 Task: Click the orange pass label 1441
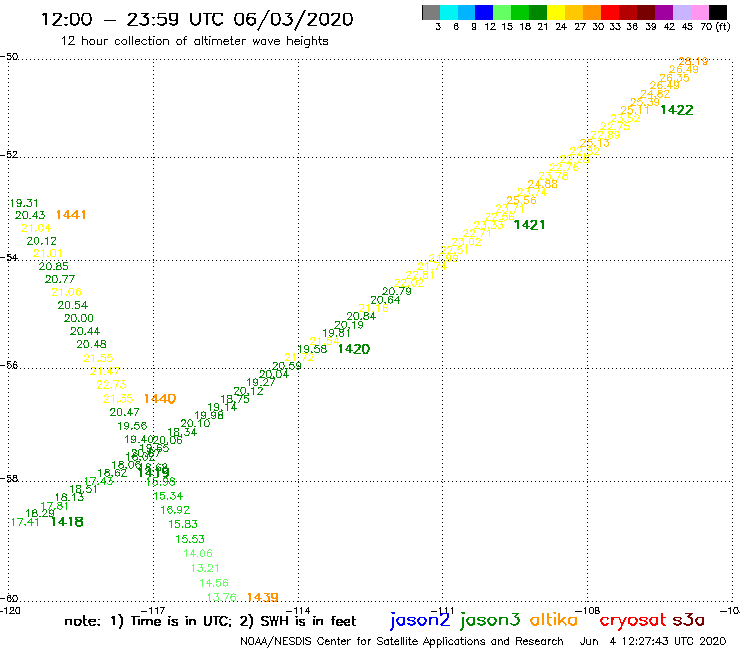(x=71, y=215)
